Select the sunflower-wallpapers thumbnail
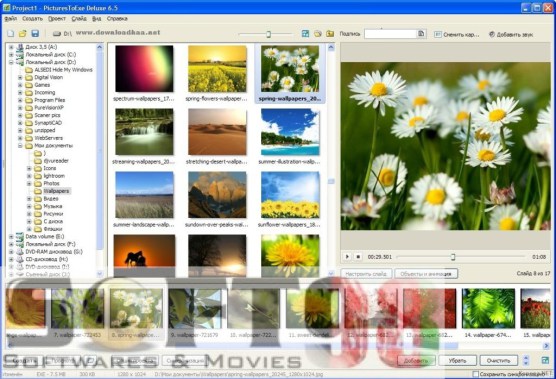The height and width of the screenshot is (379, 556). [290, 195]
